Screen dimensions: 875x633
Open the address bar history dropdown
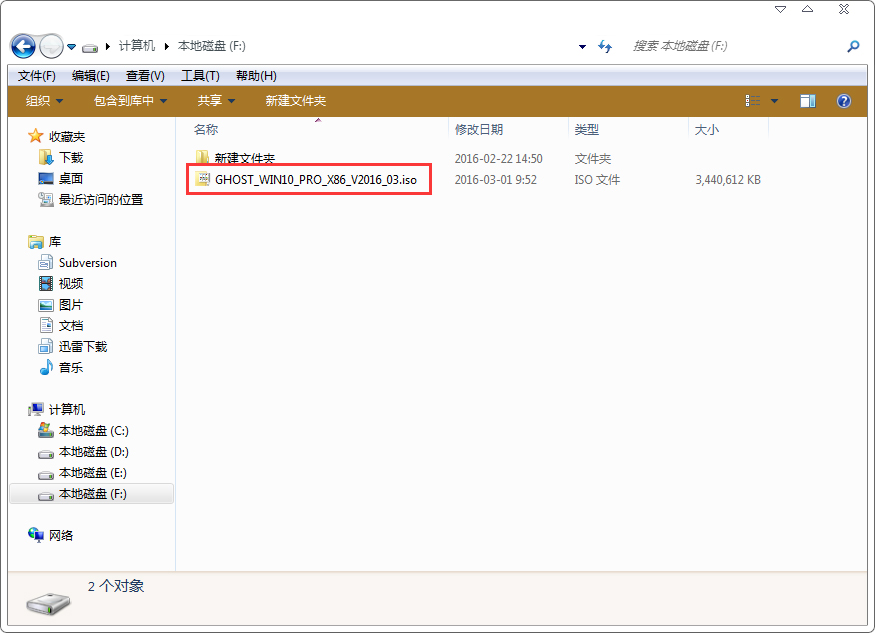581,46
